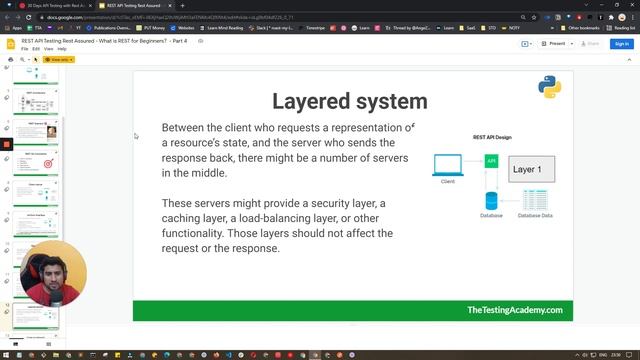Image resolution: width=640 pixels, height=360 pixels.
Task: Open the Help menu
Action: [x=62, y=49]
